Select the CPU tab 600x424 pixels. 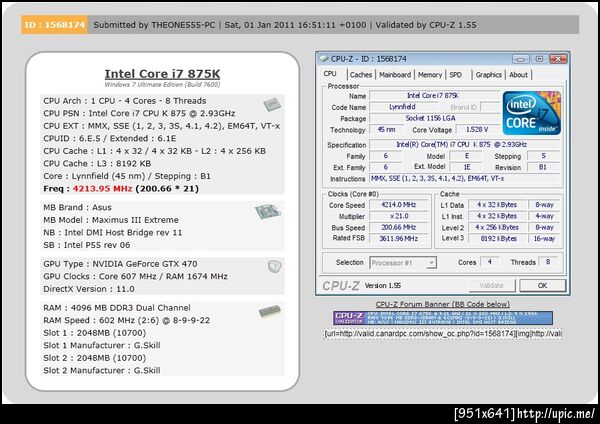[330, 73]
